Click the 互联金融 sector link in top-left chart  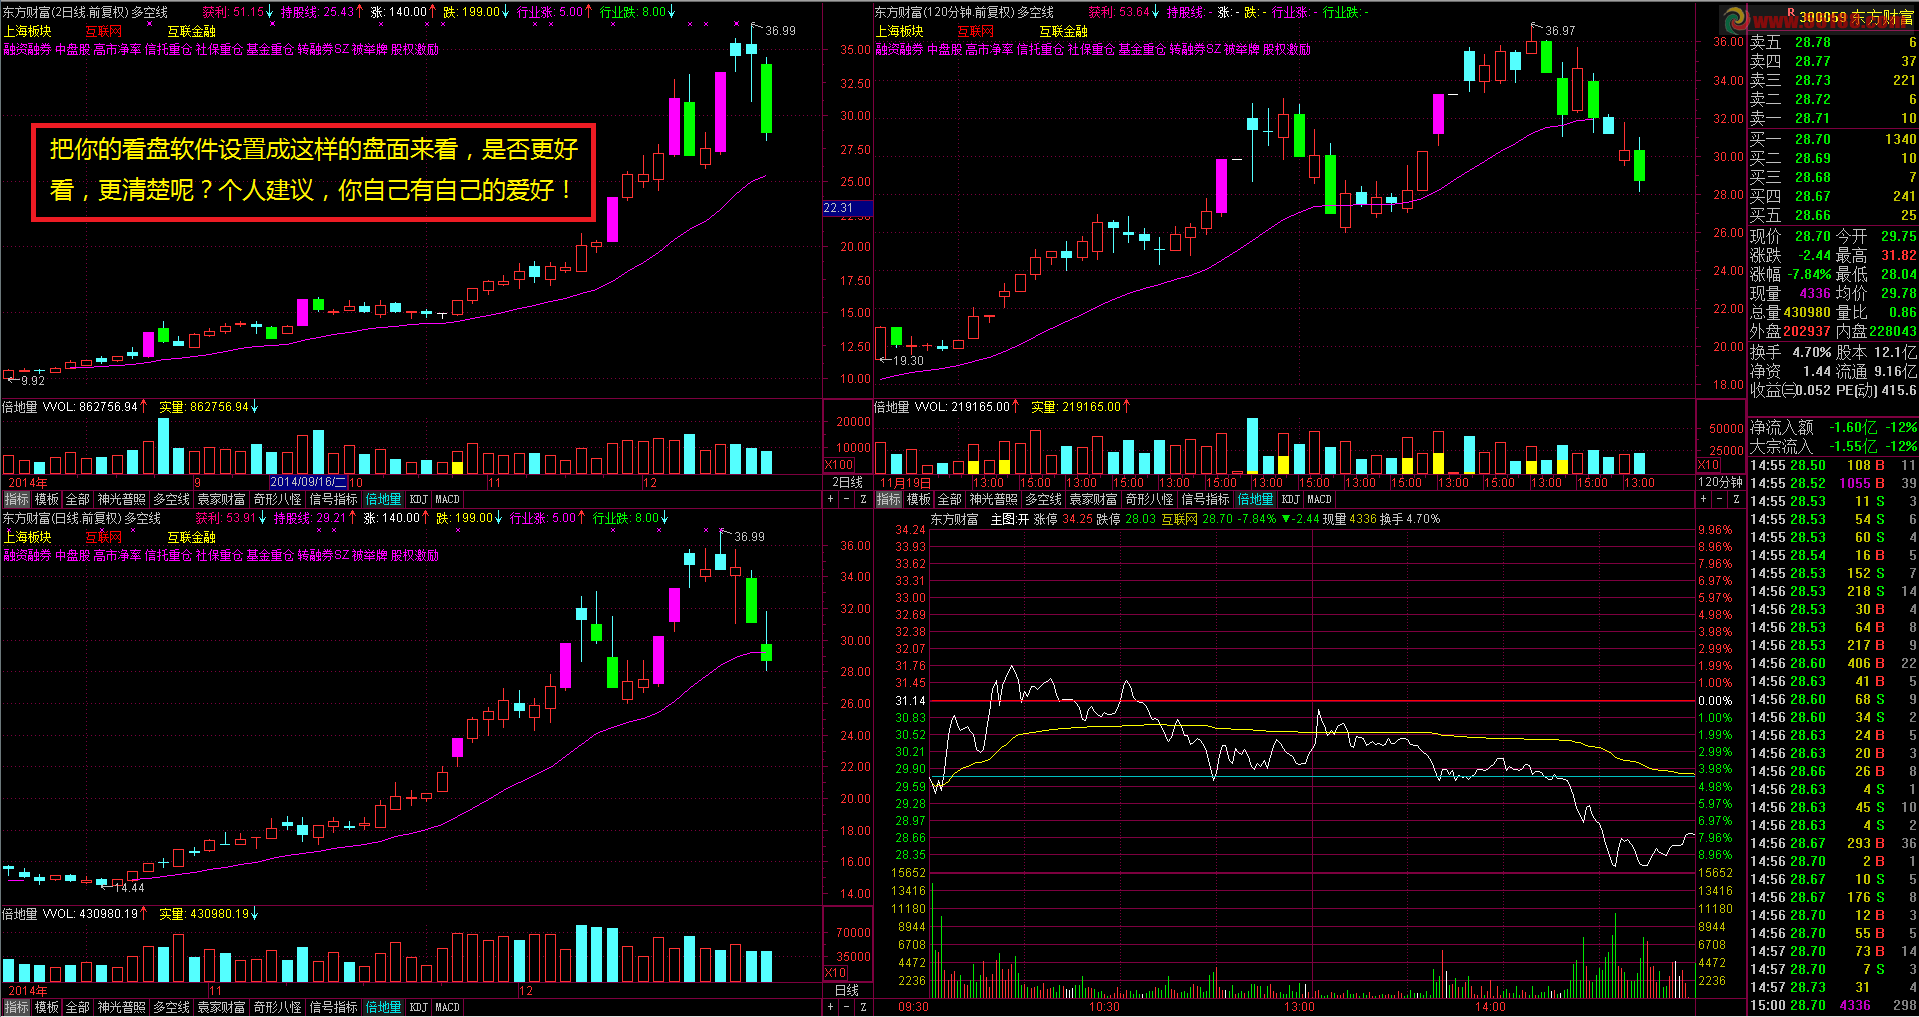191,32
